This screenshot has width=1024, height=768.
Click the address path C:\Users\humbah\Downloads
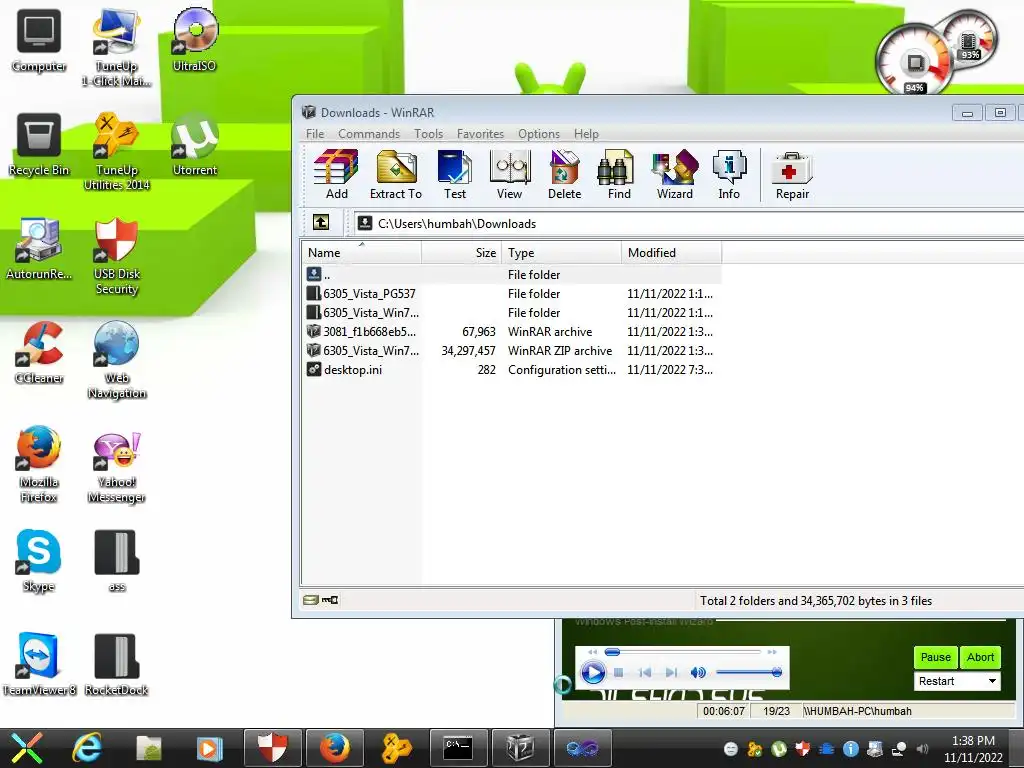(457, 223)
